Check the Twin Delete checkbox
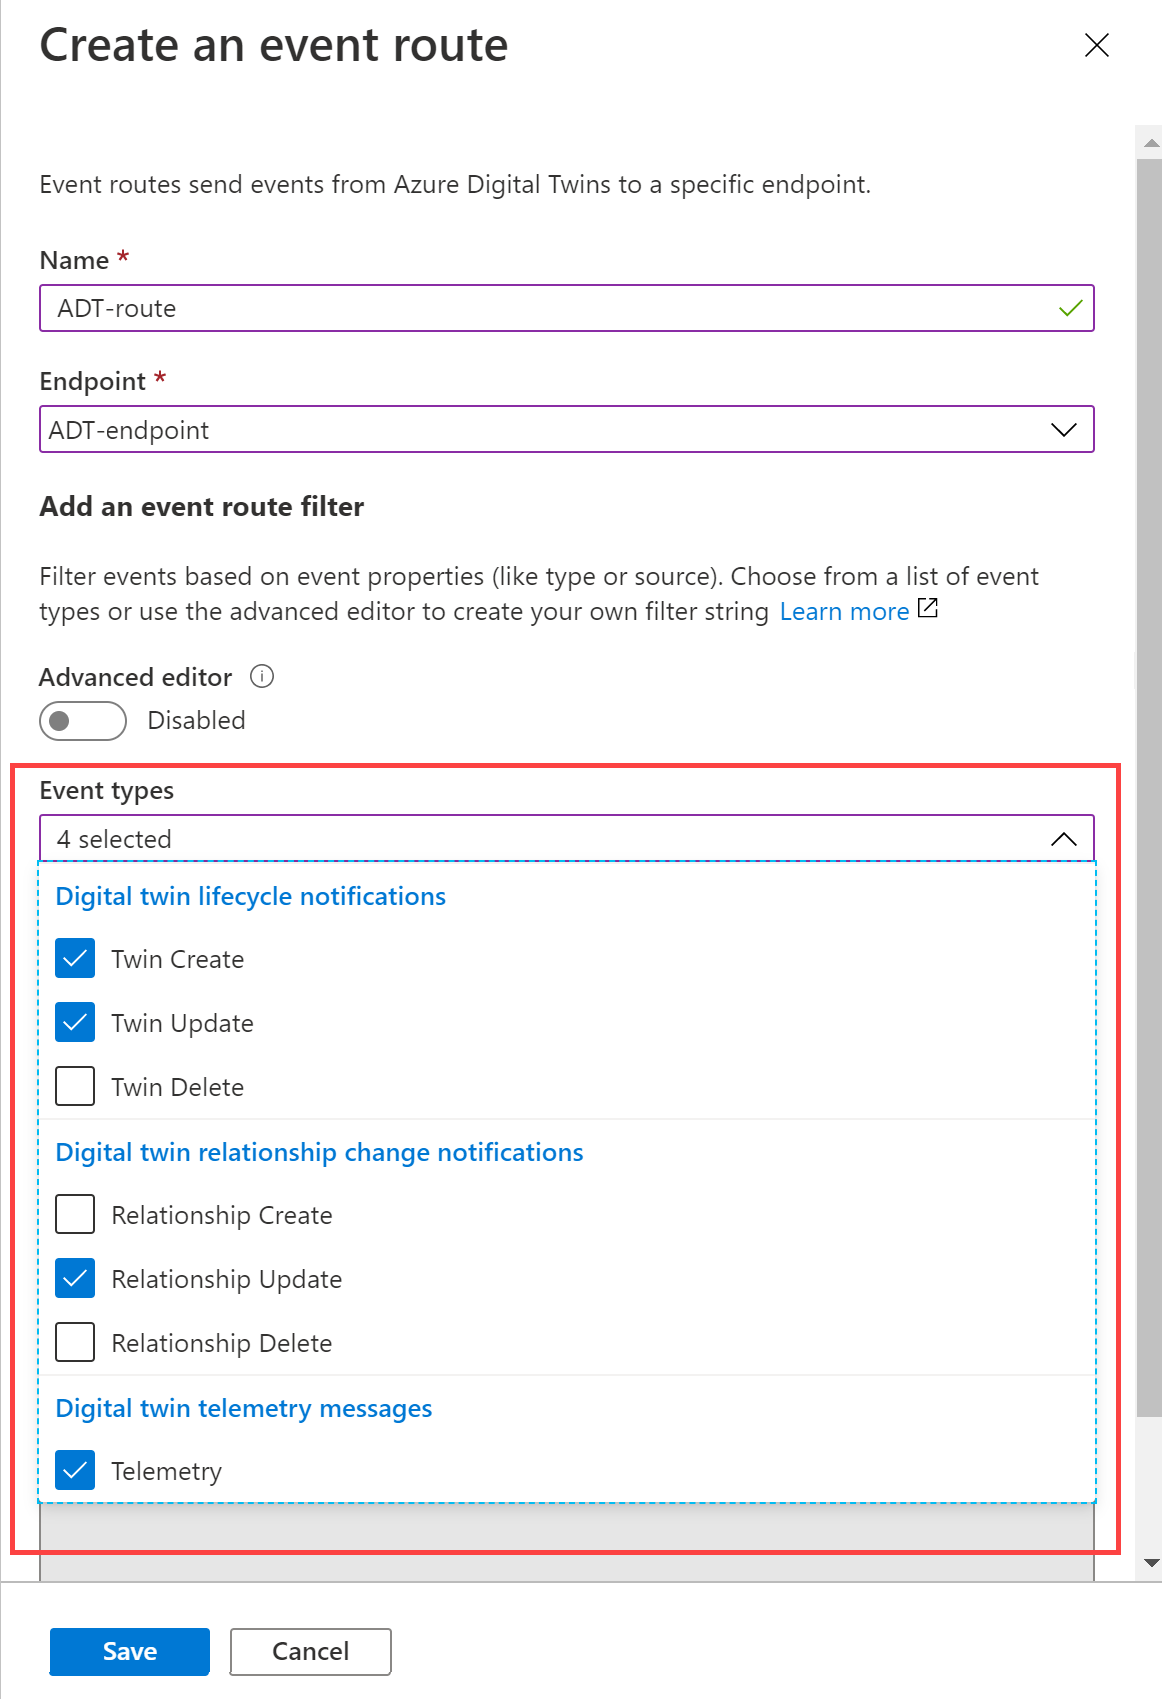 75,1086
